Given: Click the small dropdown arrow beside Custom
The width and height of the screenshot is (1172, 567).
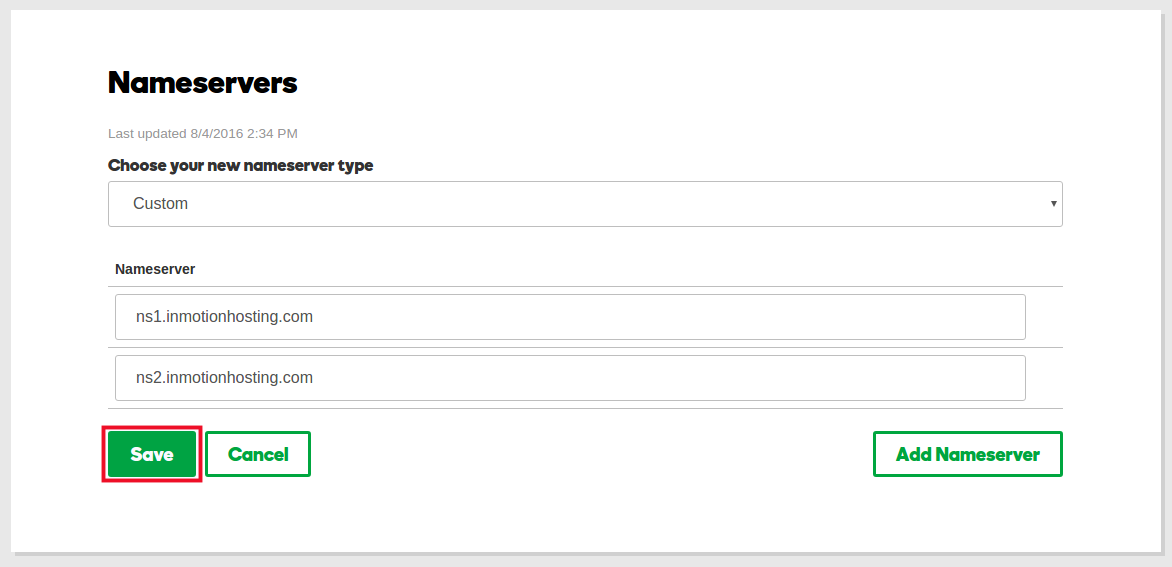Looking at the screenshot, I should click(1053, 204).
